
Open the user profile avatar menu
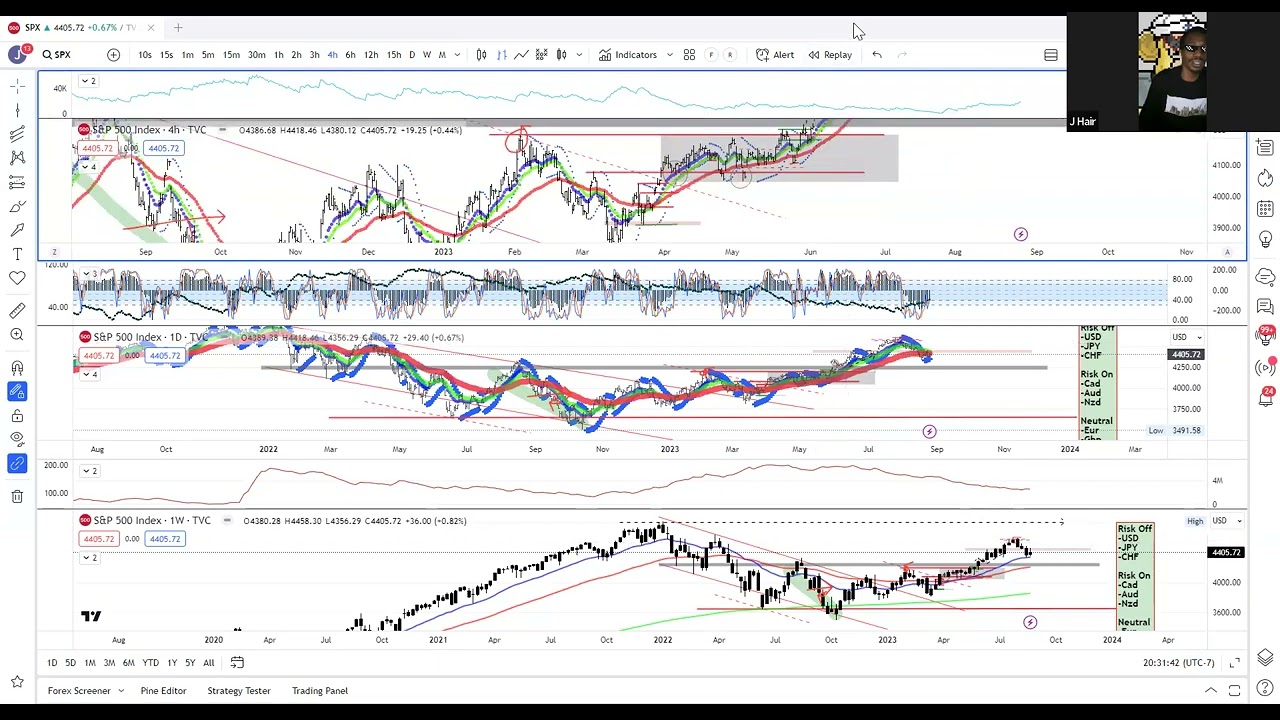(17, 55)
